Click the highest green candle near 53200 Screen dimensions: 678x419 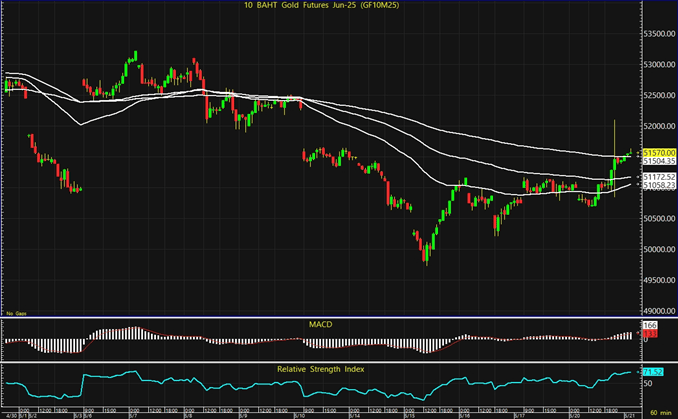tap(133, 57)
